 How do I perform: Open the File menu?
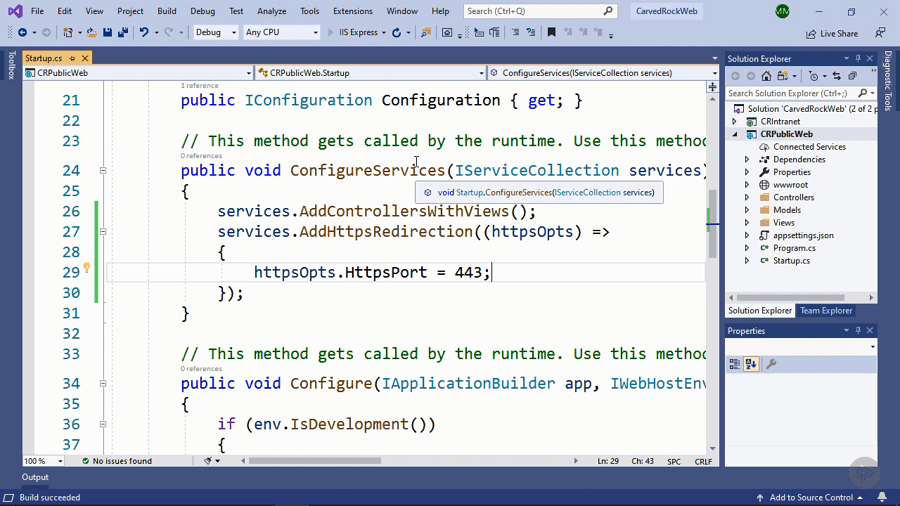37,11
